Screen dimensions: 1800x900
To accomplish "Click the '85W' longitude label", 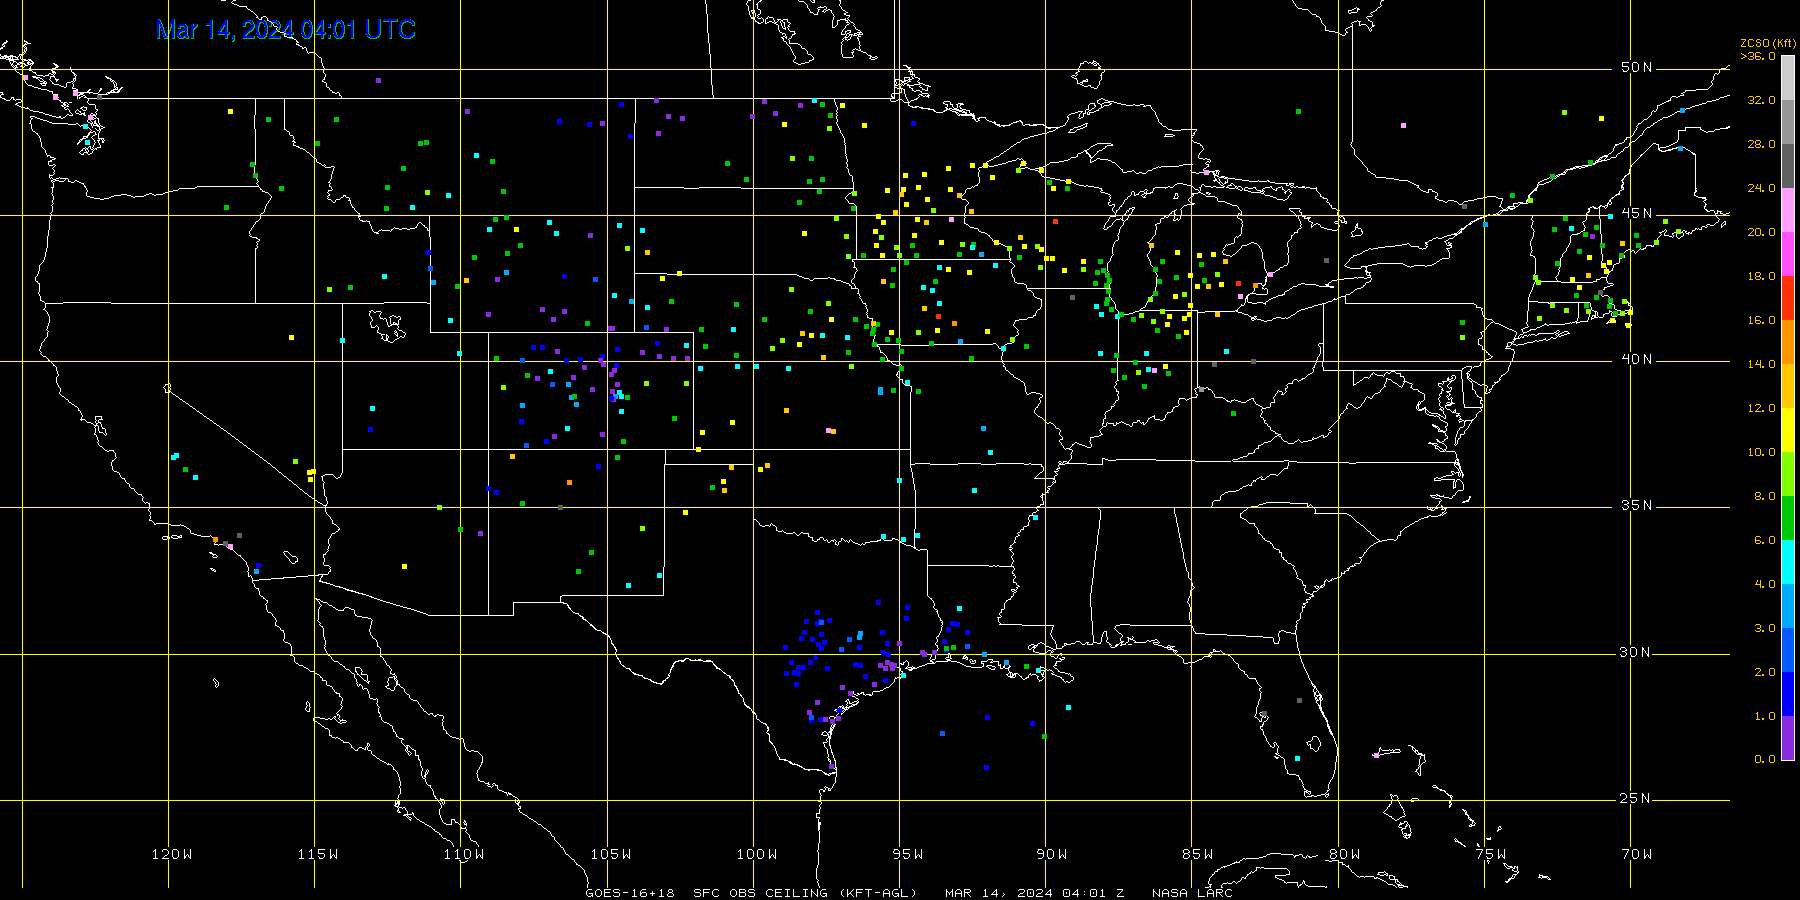I will tap(1198, 854).
